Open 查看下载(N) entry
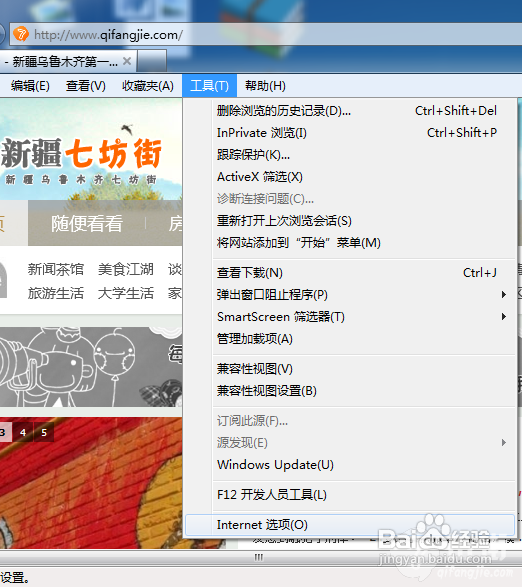Viewport: 522px width, 587px height. pos(350,273)
